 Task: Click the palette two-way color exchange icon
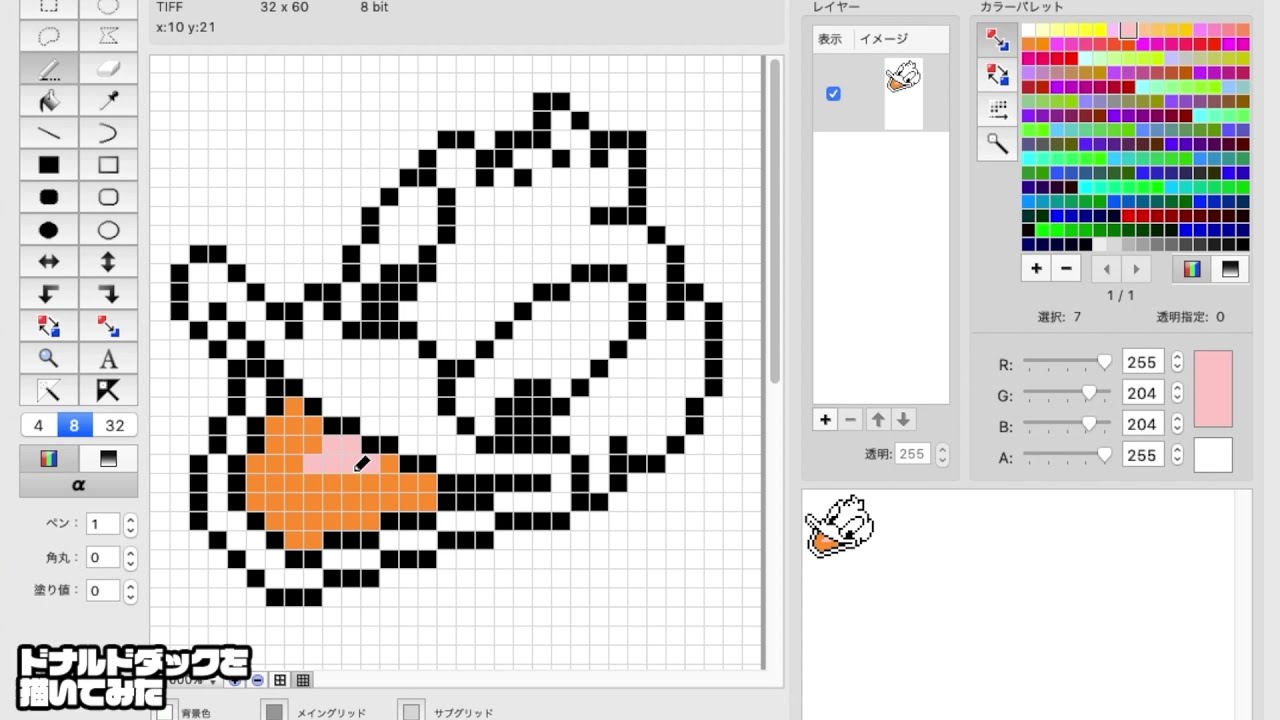[x=997, y=75]
